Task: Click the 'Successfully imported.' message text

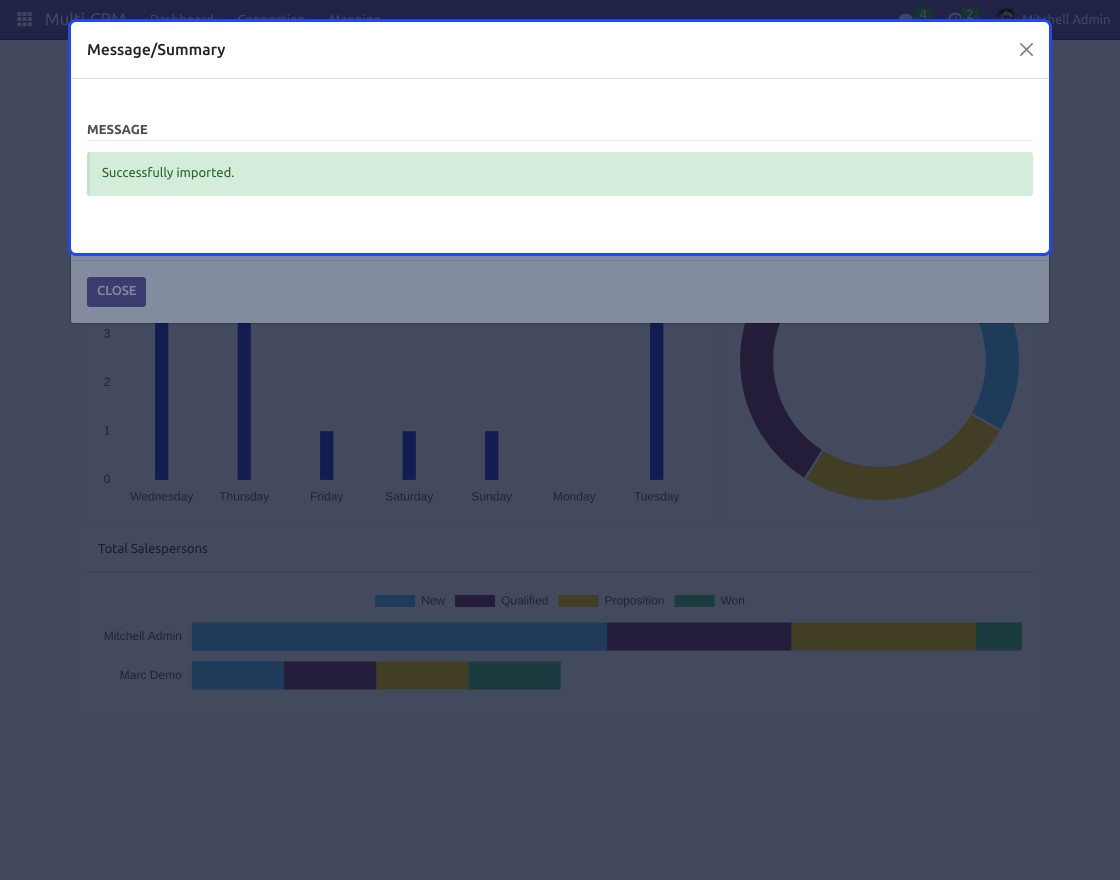Action: pyautogui.click(x=168, y=173)
